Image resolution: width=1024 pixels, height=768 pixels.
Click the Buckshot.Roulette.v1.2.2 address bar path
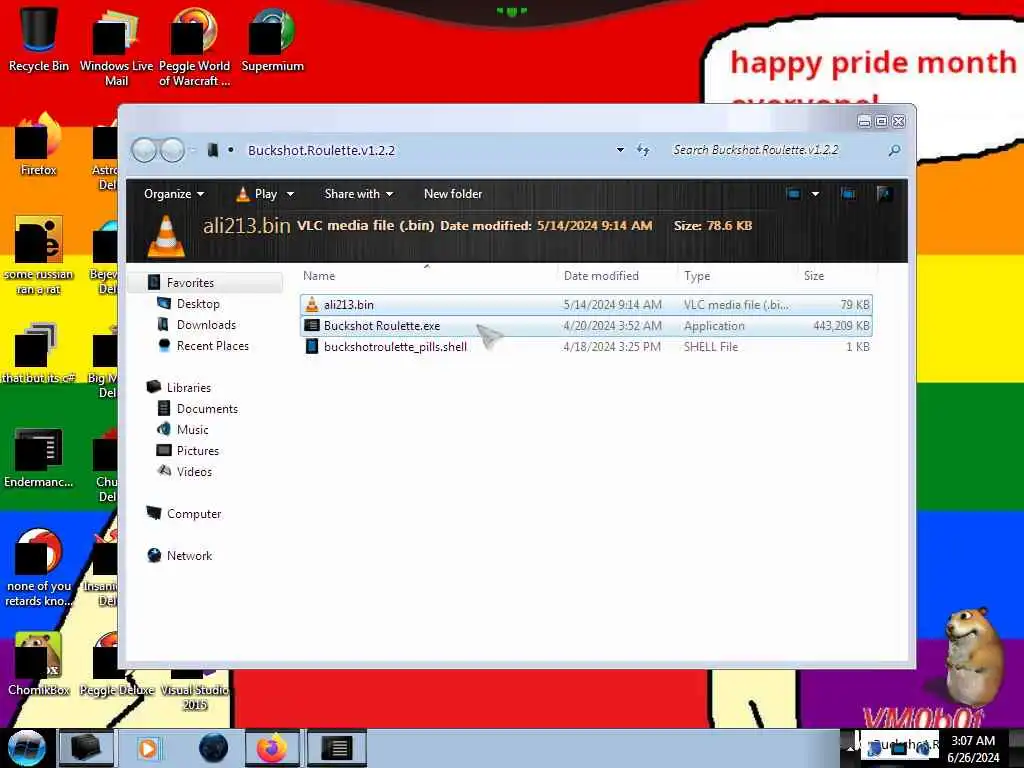[321, 150]
